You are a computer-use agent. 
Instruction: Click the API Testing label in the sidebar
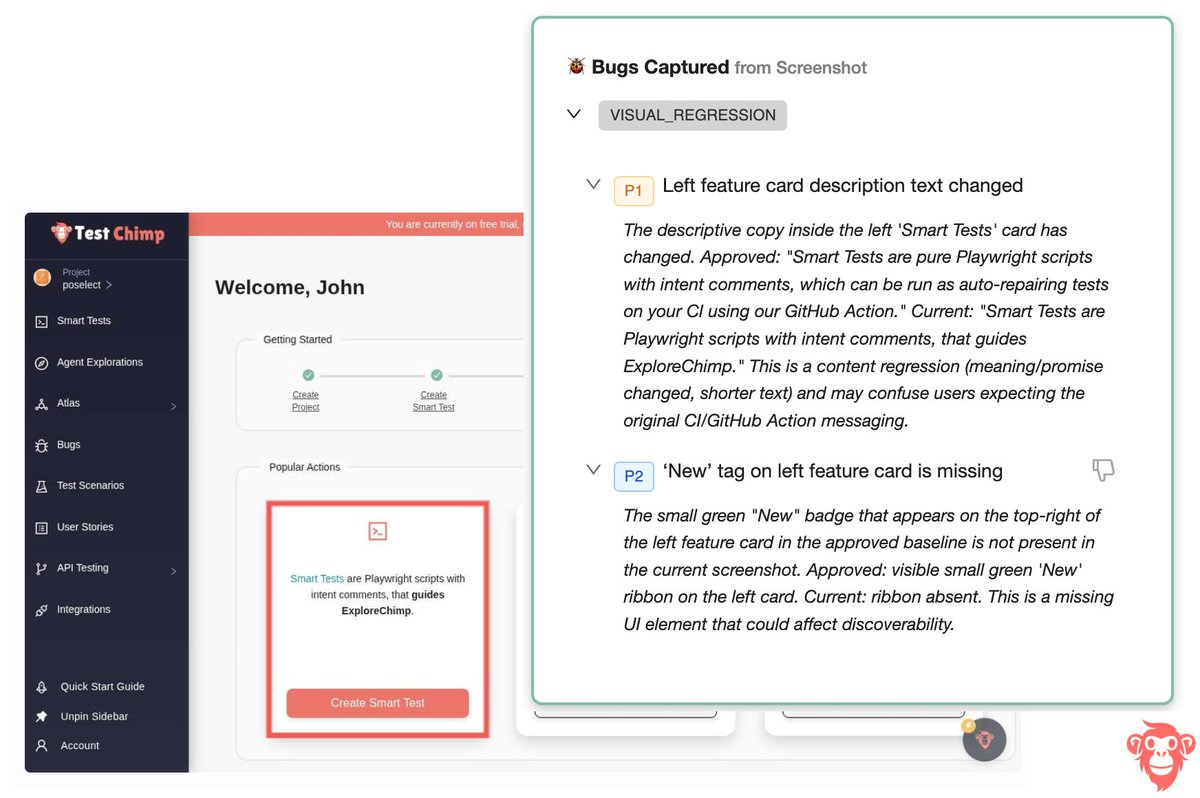coord(83,568)
